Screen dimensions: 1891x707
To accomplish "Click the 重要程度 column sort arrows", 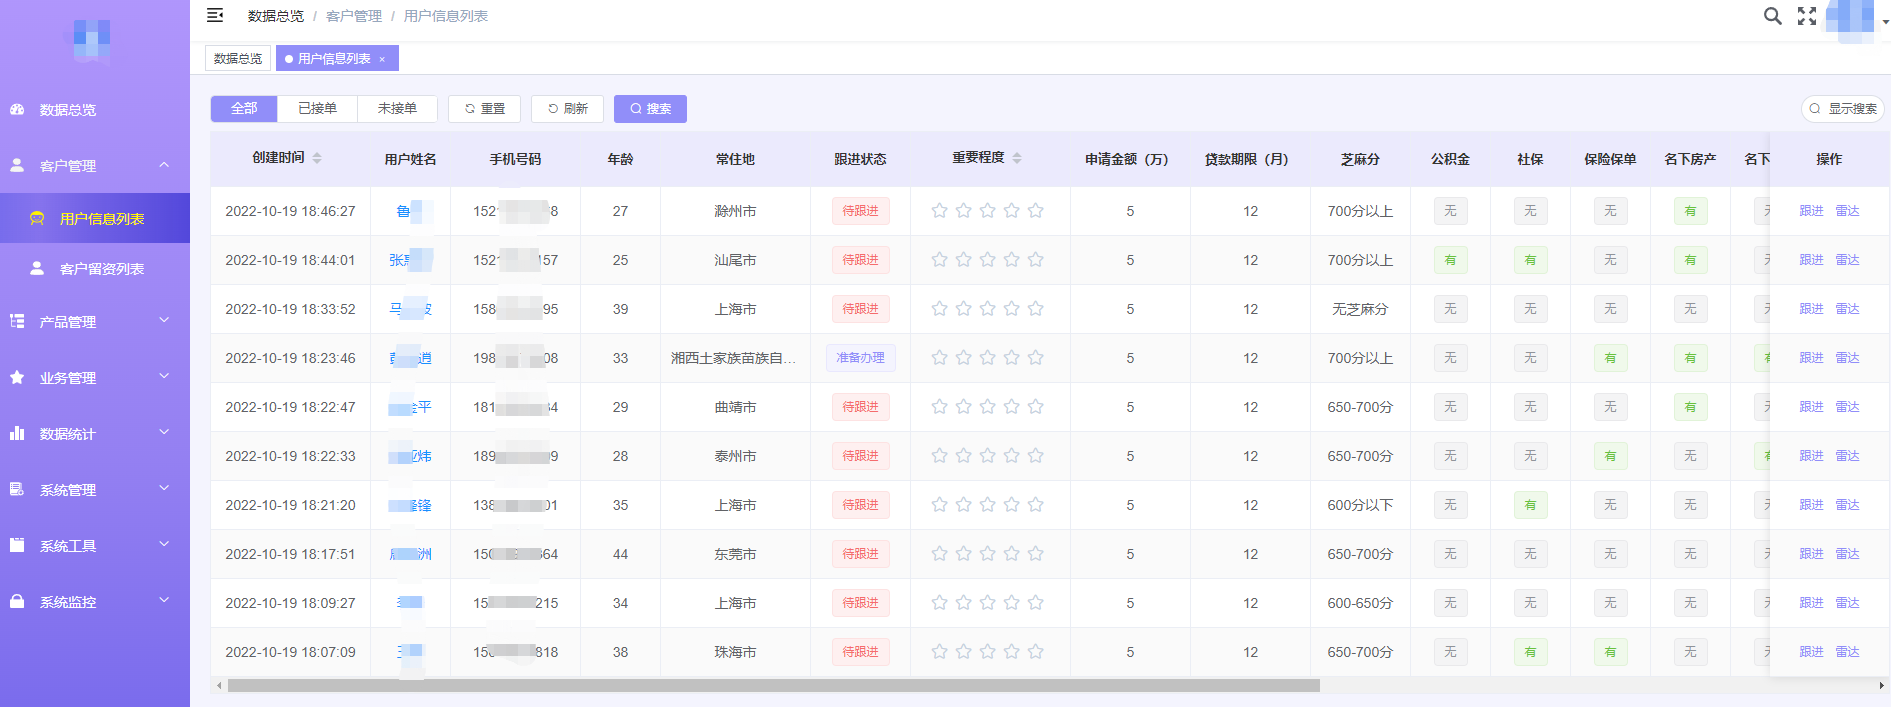I will click(1017, 158).
